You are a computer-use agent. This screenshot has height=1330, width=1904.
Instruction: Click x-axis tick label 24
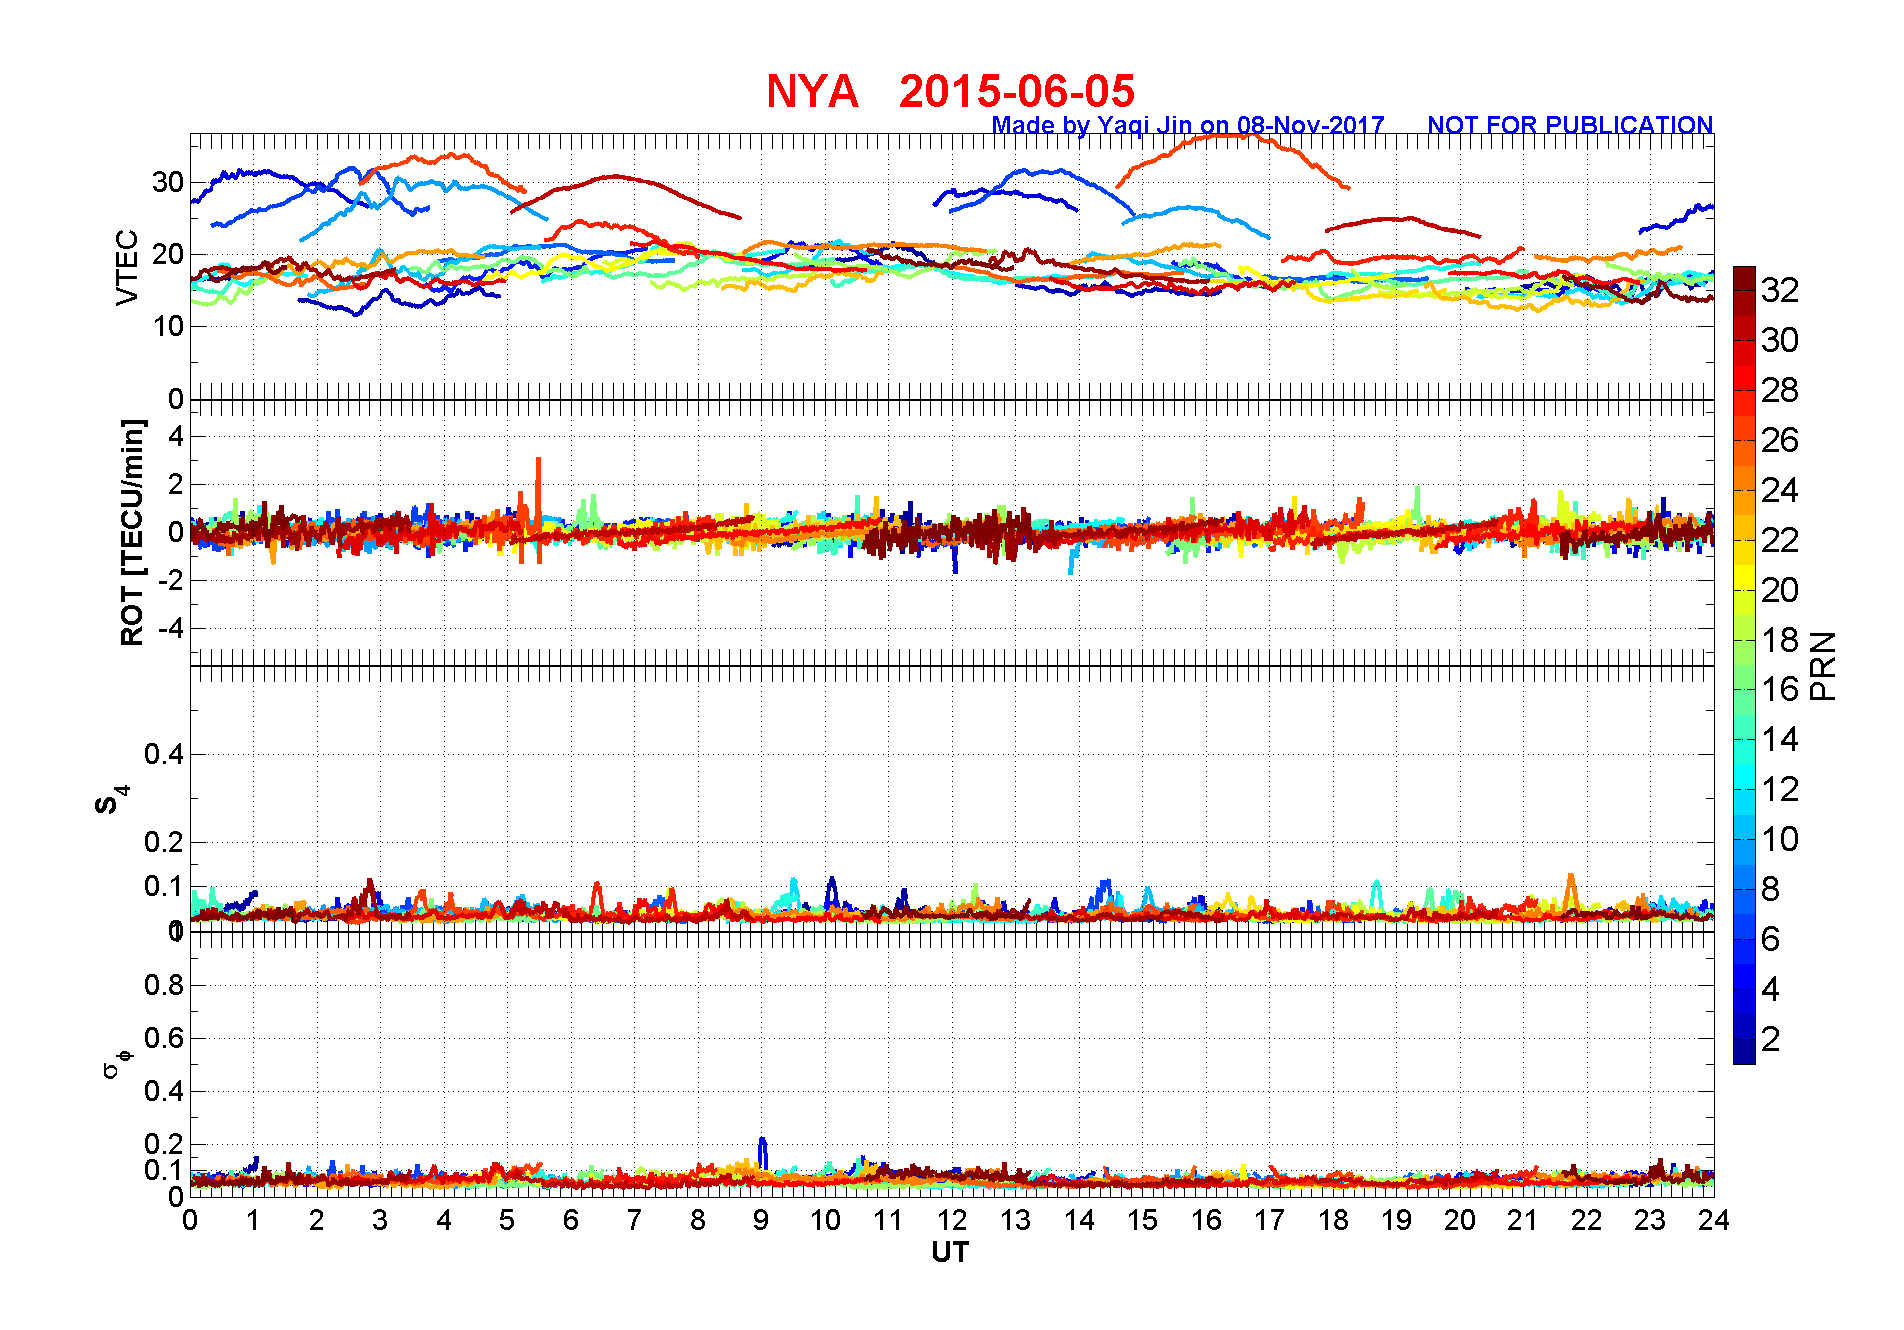tap(1714, 1220)
